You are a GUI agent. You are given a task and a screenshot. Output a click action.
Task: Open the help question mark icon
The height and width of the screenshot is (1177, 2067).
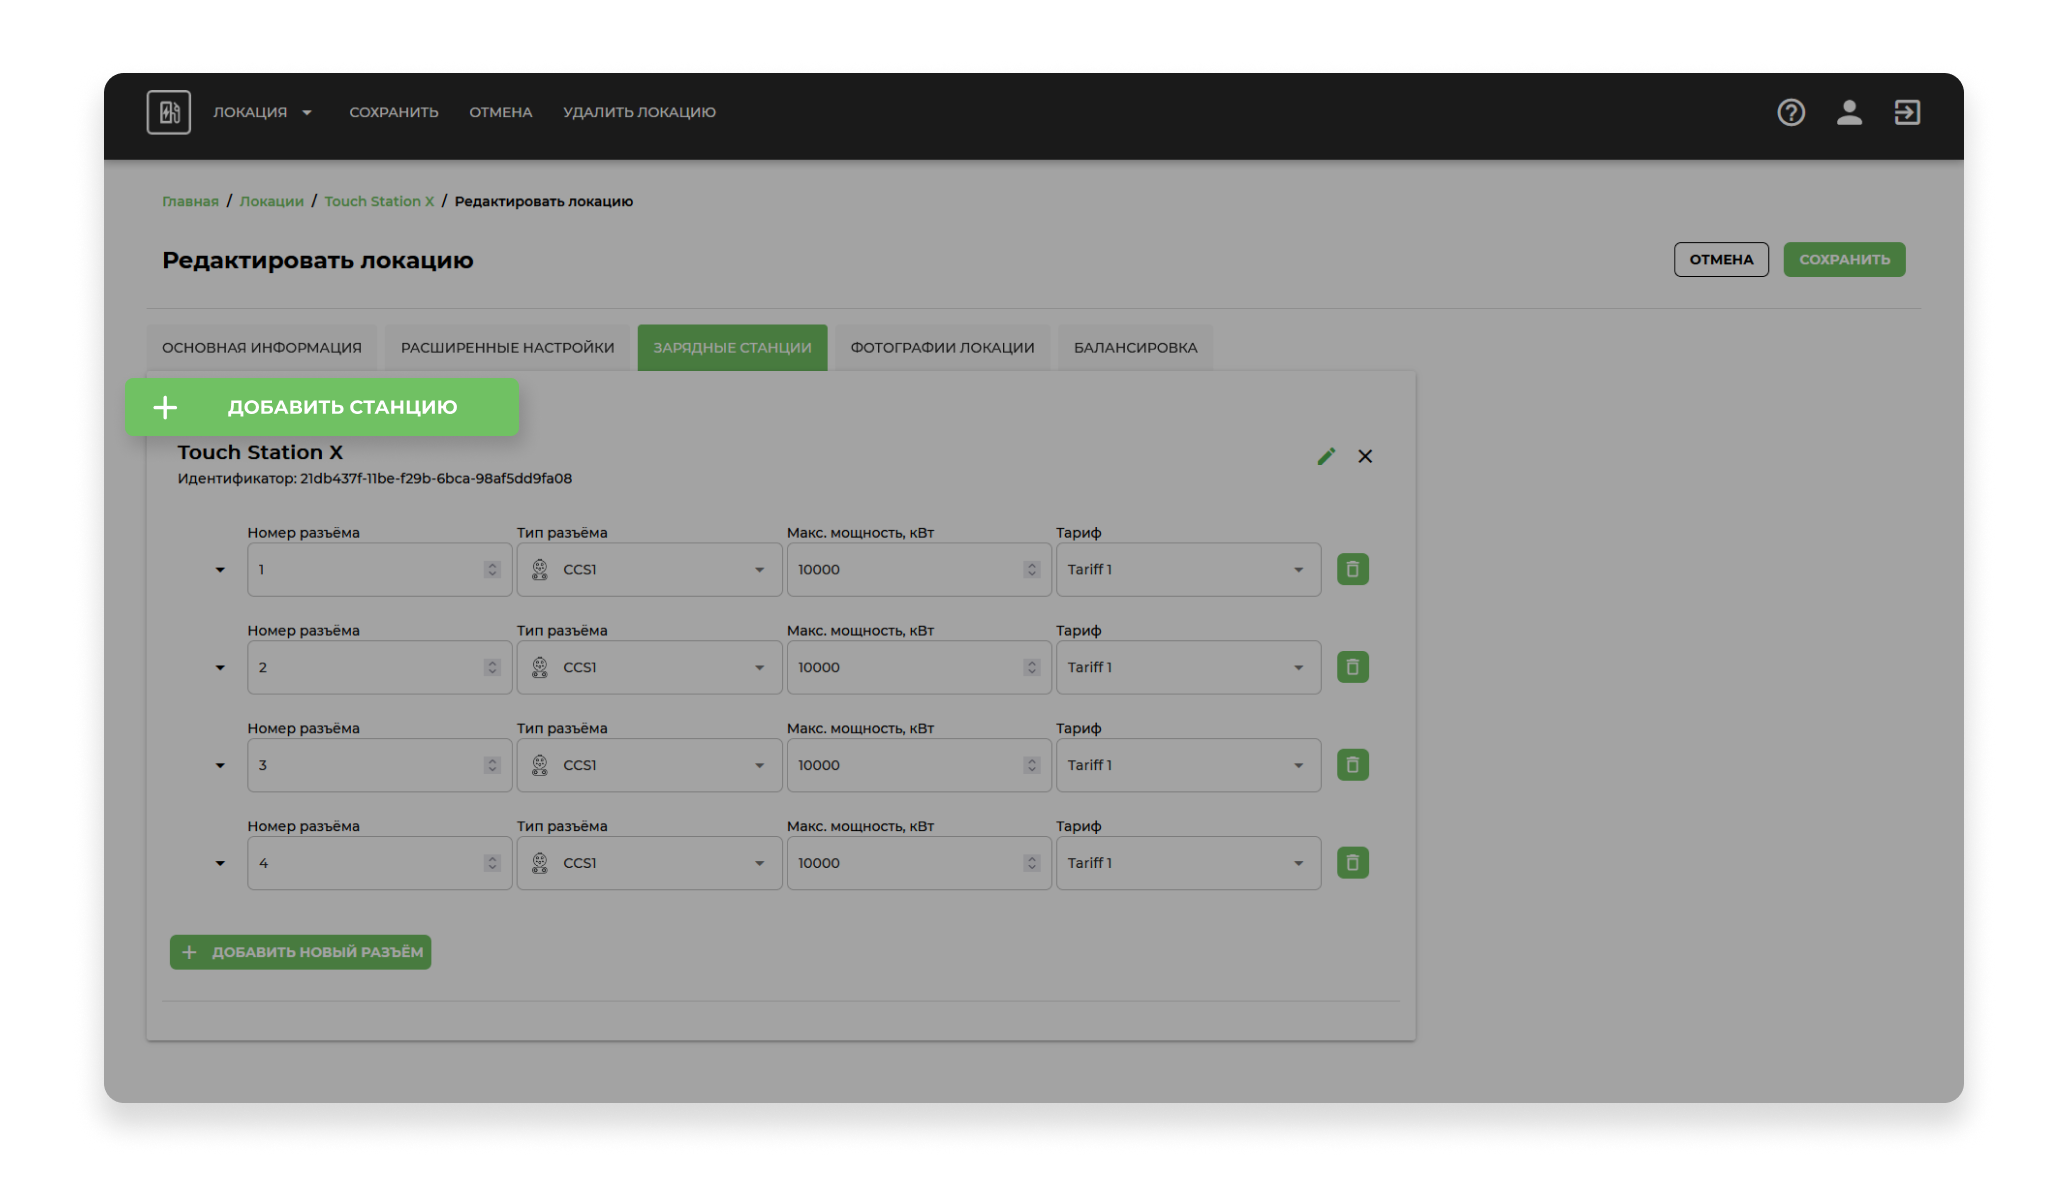1791,112
